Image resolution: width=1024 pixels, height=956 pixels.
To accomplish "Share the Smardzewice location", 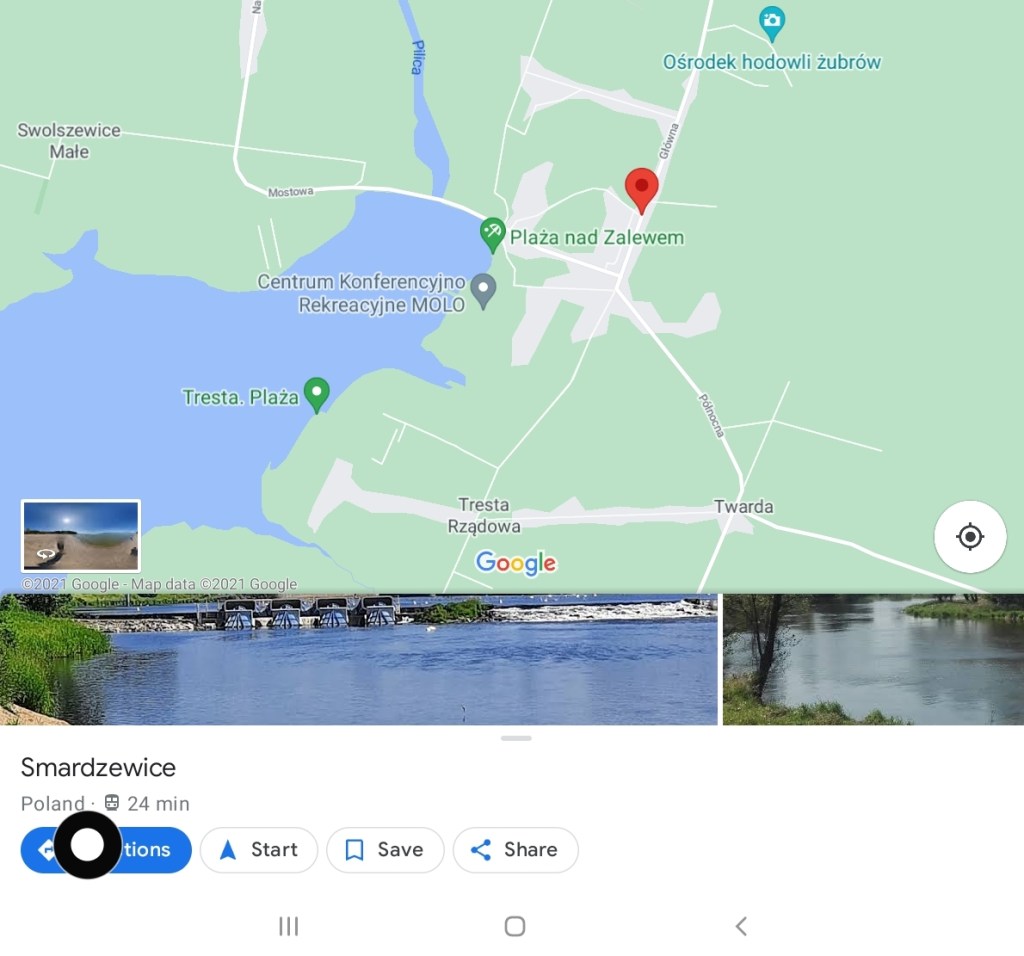I will (x=515, y=850).
